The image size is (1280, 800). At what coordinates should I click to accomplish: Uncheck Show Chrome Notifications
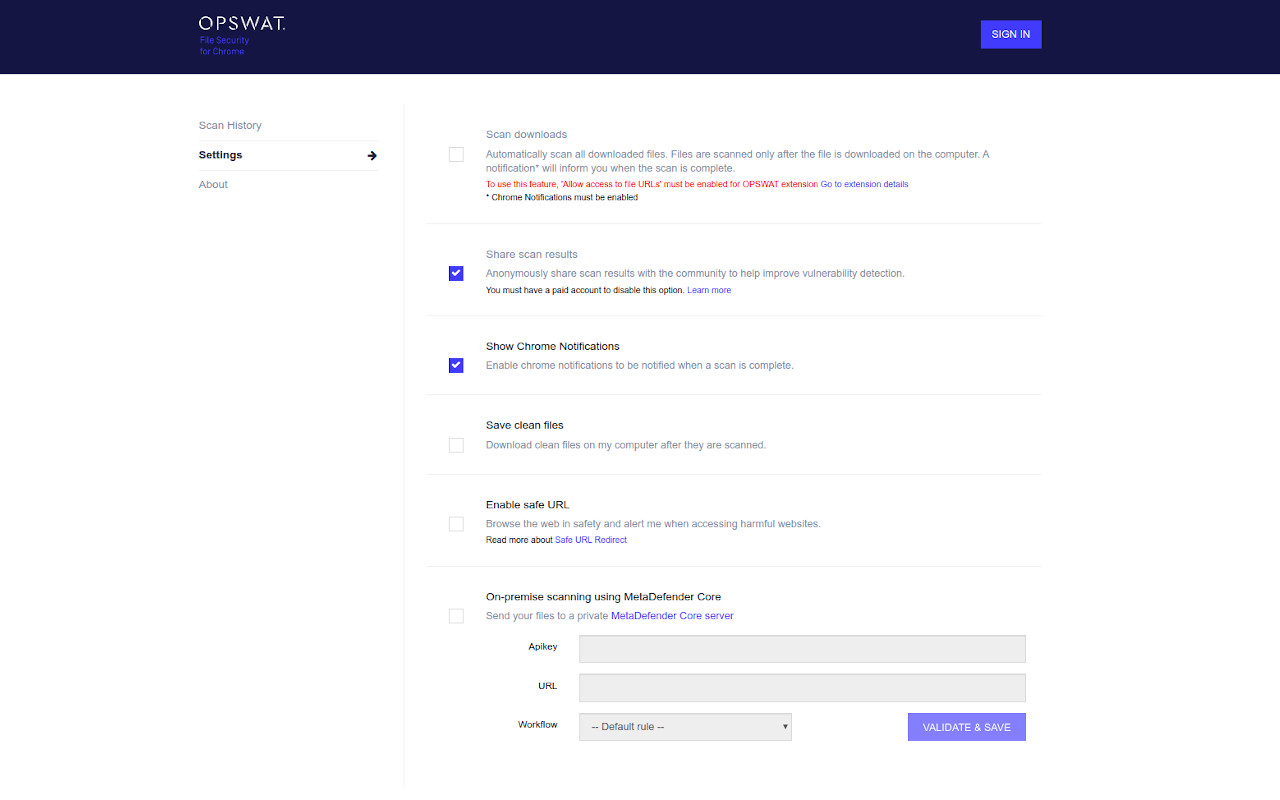456,365
